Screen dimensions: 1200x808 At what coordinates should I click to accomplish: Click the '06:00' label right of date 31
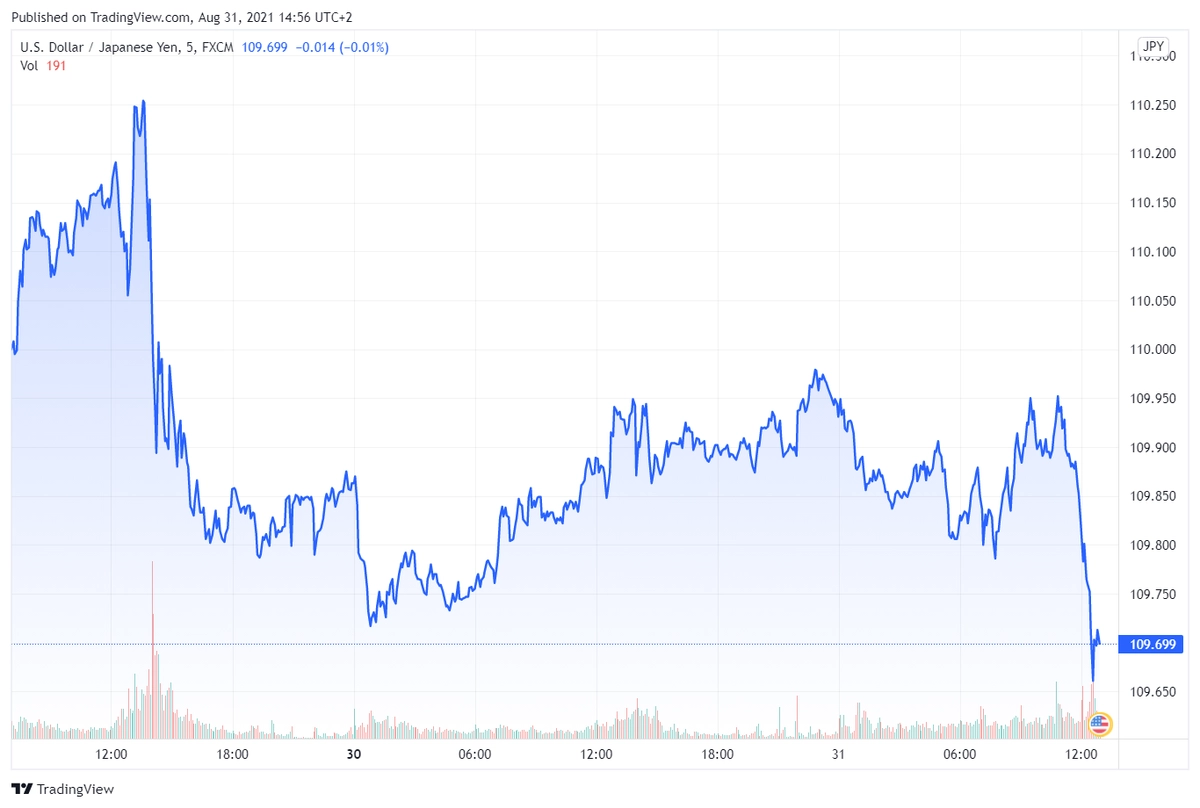tap(959, 755)
